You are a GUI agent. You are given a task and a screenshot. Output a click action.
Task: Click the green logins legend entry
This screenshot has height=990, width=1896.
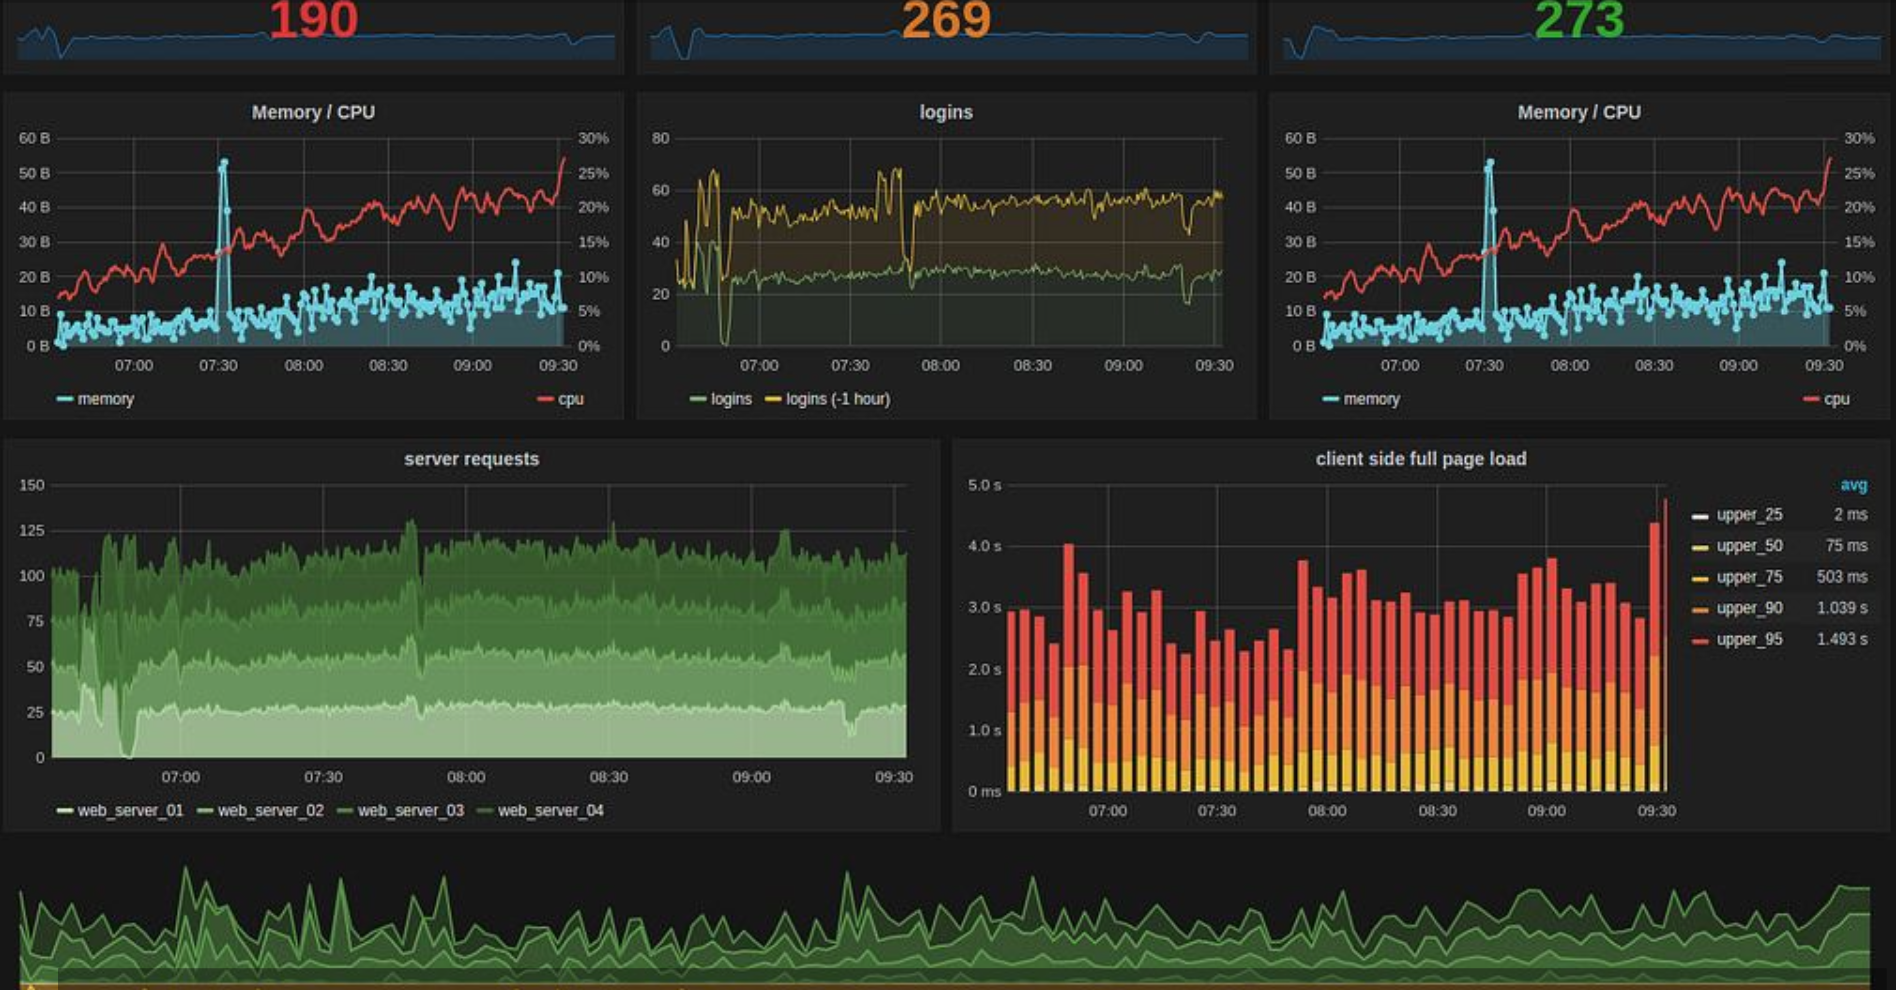point(730,399)
